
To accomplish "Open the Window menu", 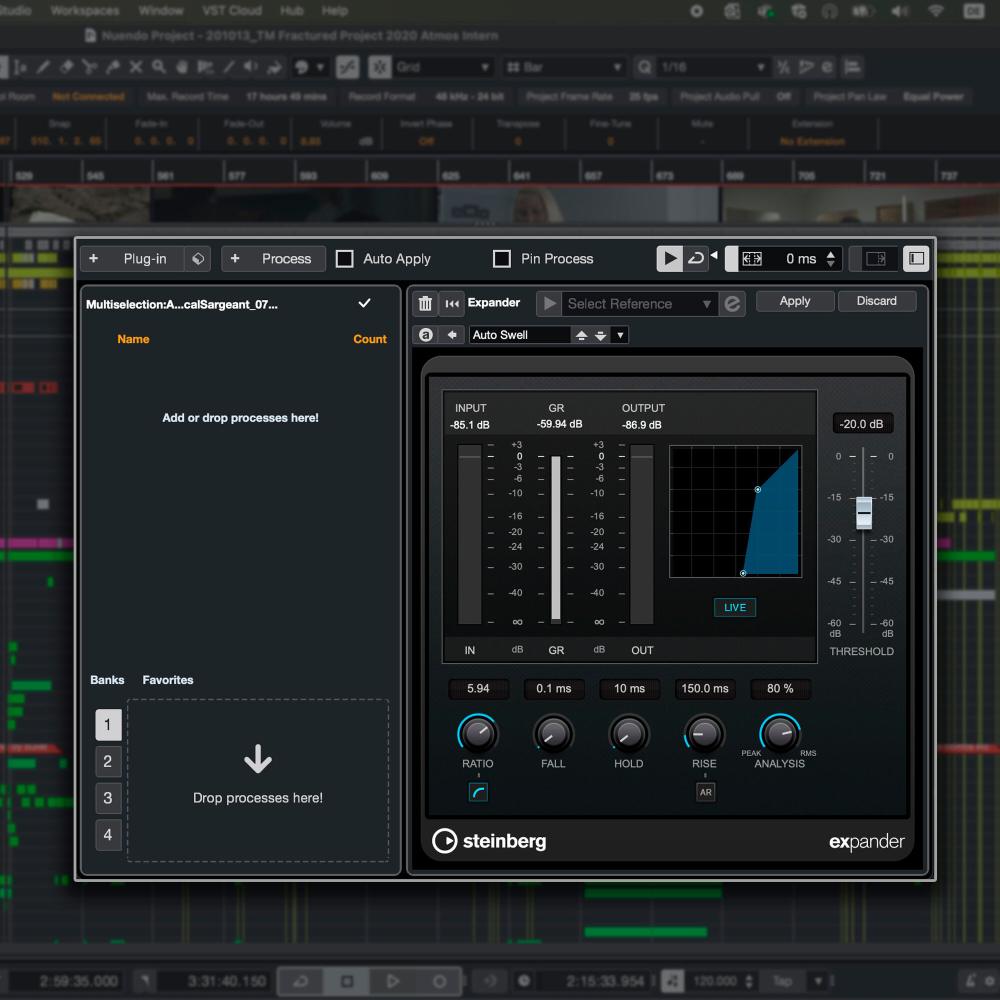I will (x=161, y=11).
